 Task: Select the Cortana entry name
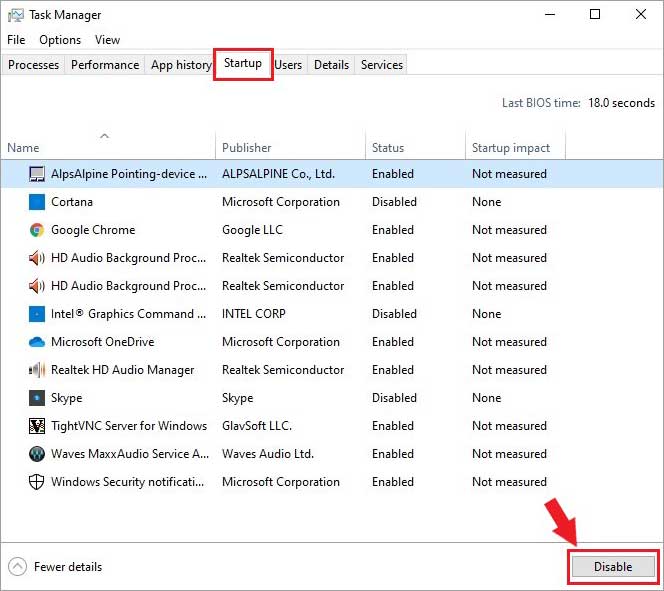(x=72, y=202)
